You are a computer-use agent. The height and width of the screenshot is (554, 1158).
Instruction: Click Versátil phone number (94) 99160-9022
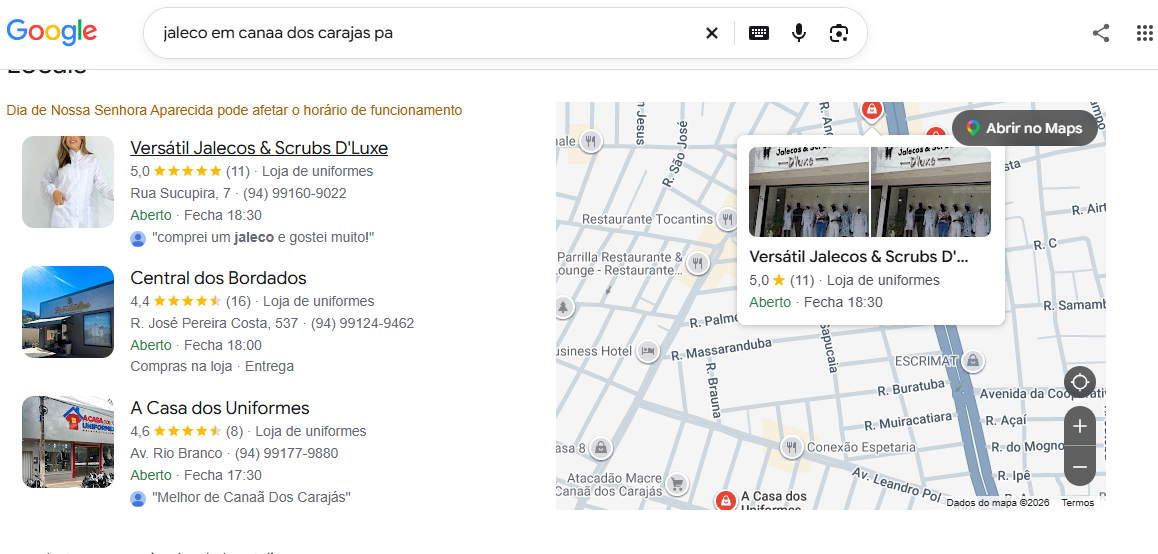(x=295, y=194)
